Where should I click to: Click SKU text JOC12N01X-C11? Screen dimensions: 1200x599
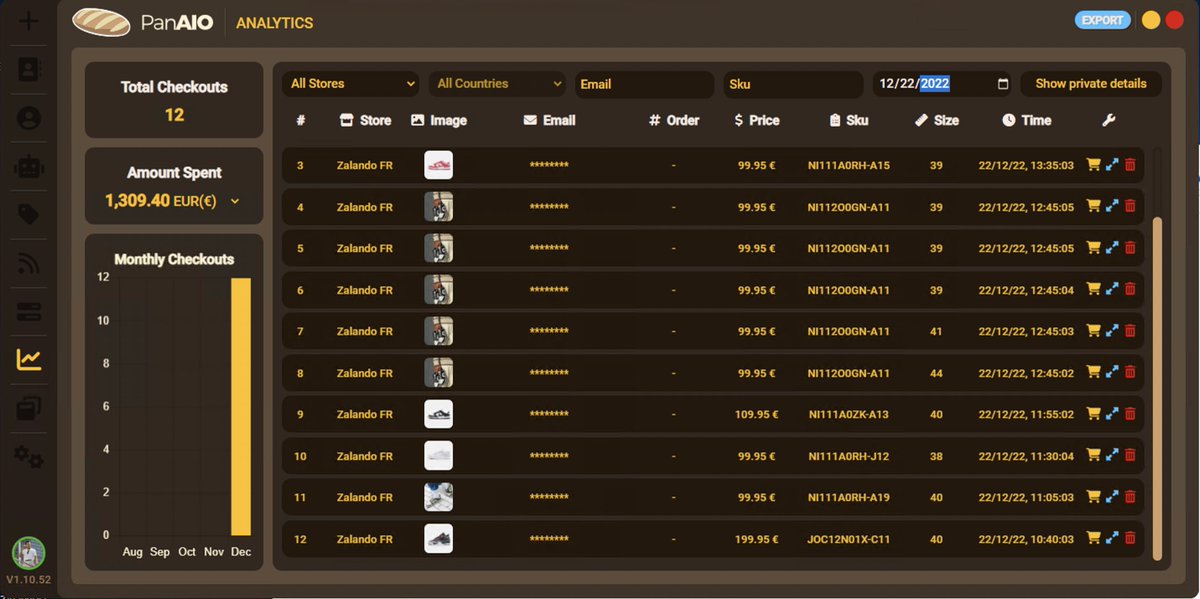pyautogui.click(x=848, y=539)
